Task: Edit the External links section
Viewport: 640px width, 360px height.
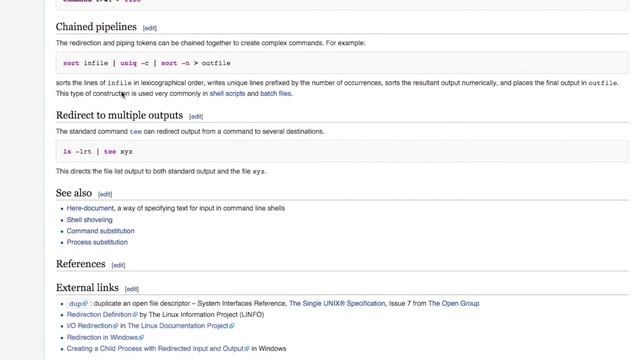Action: (x=132, y=289)
